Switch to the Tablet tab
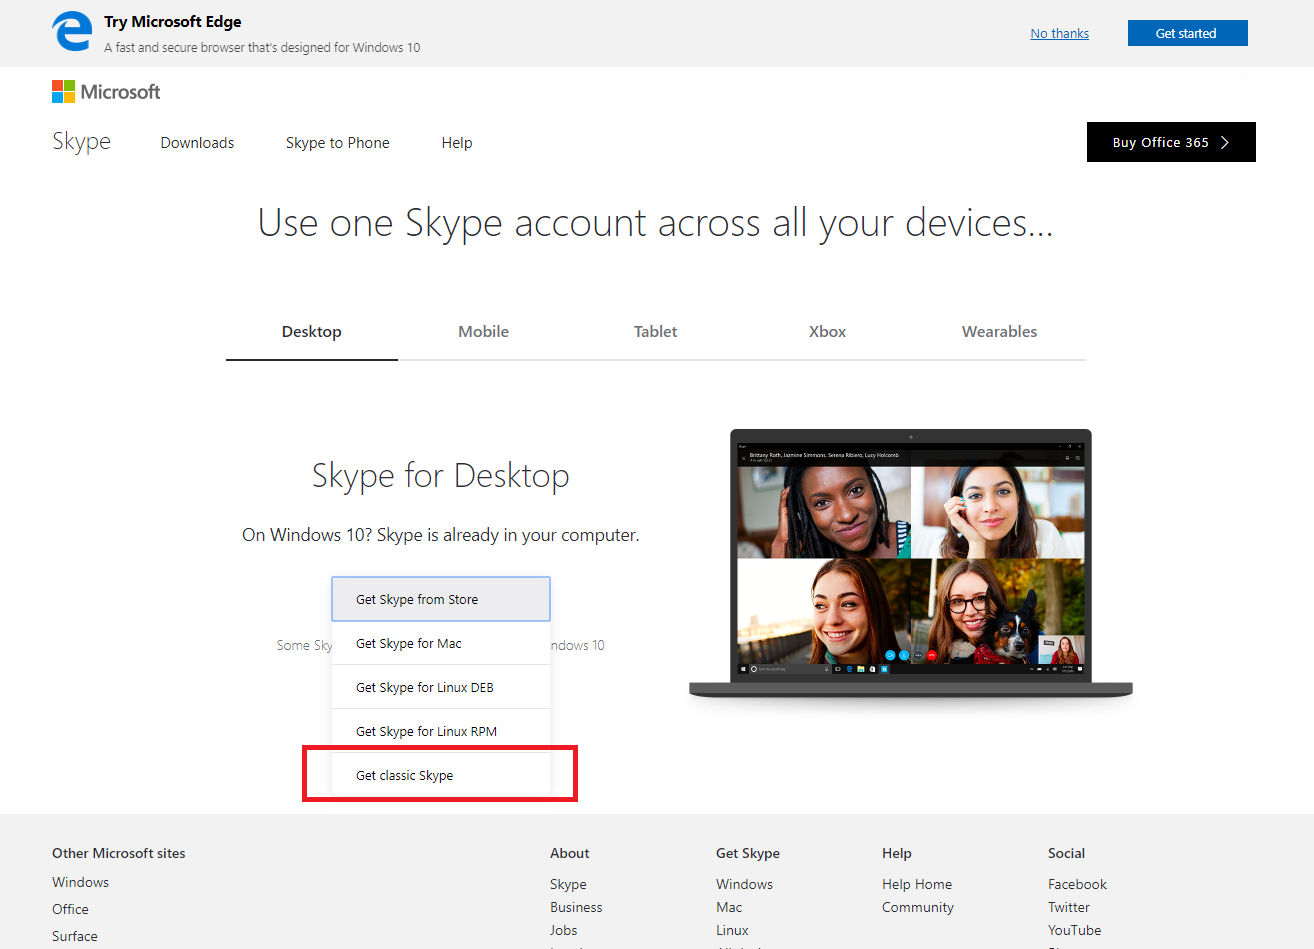Screen dimensions: 1314x949 pyautogui.click(x=656, y=332)
